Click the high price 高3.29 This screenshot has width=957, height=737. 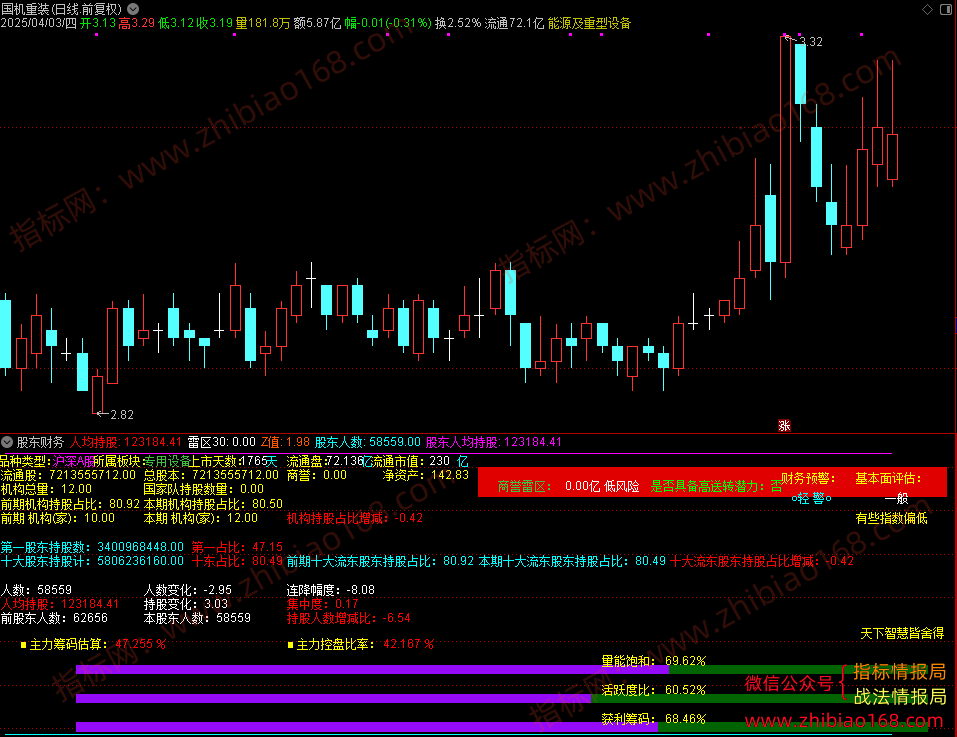[137, 23]
